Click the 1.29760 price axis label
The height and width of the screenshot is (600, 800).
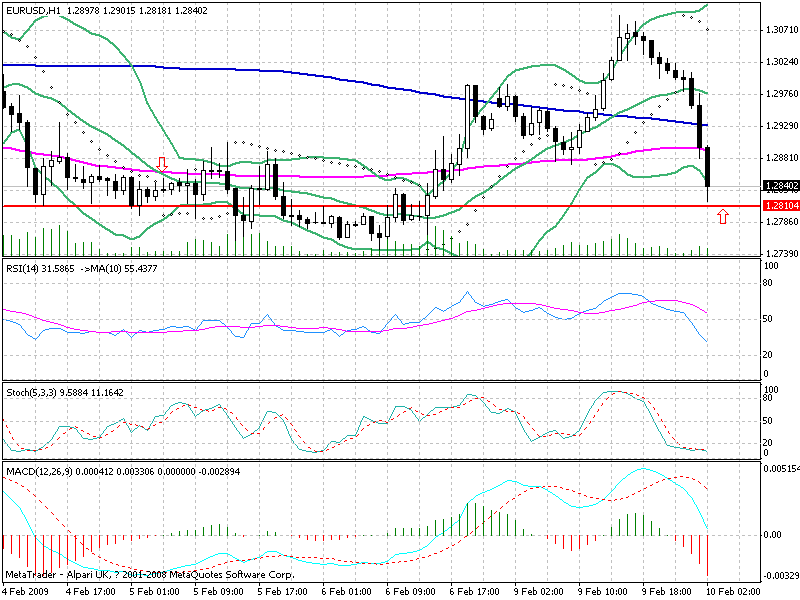coord(782,94)
